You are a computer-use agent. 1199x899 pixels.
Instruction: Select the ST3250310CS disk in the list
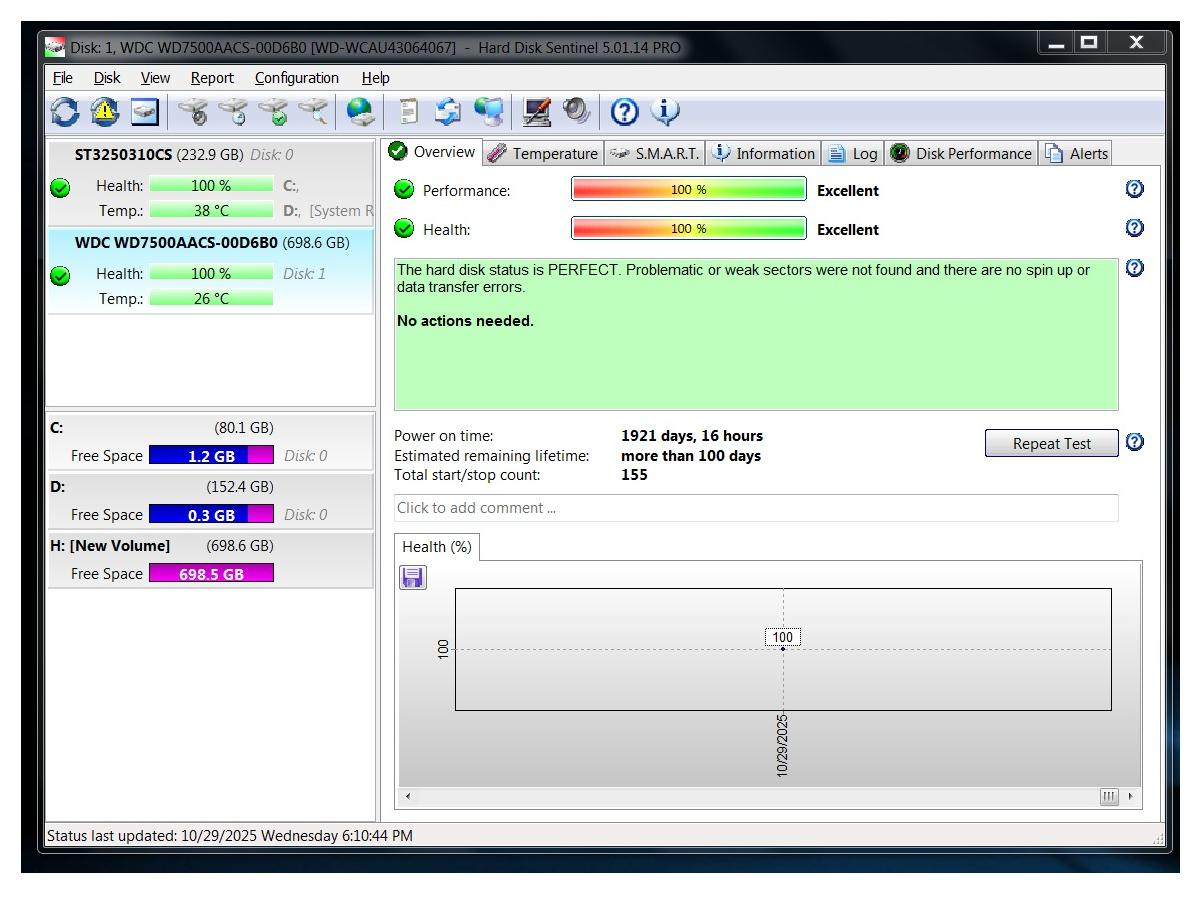(123, 155)
